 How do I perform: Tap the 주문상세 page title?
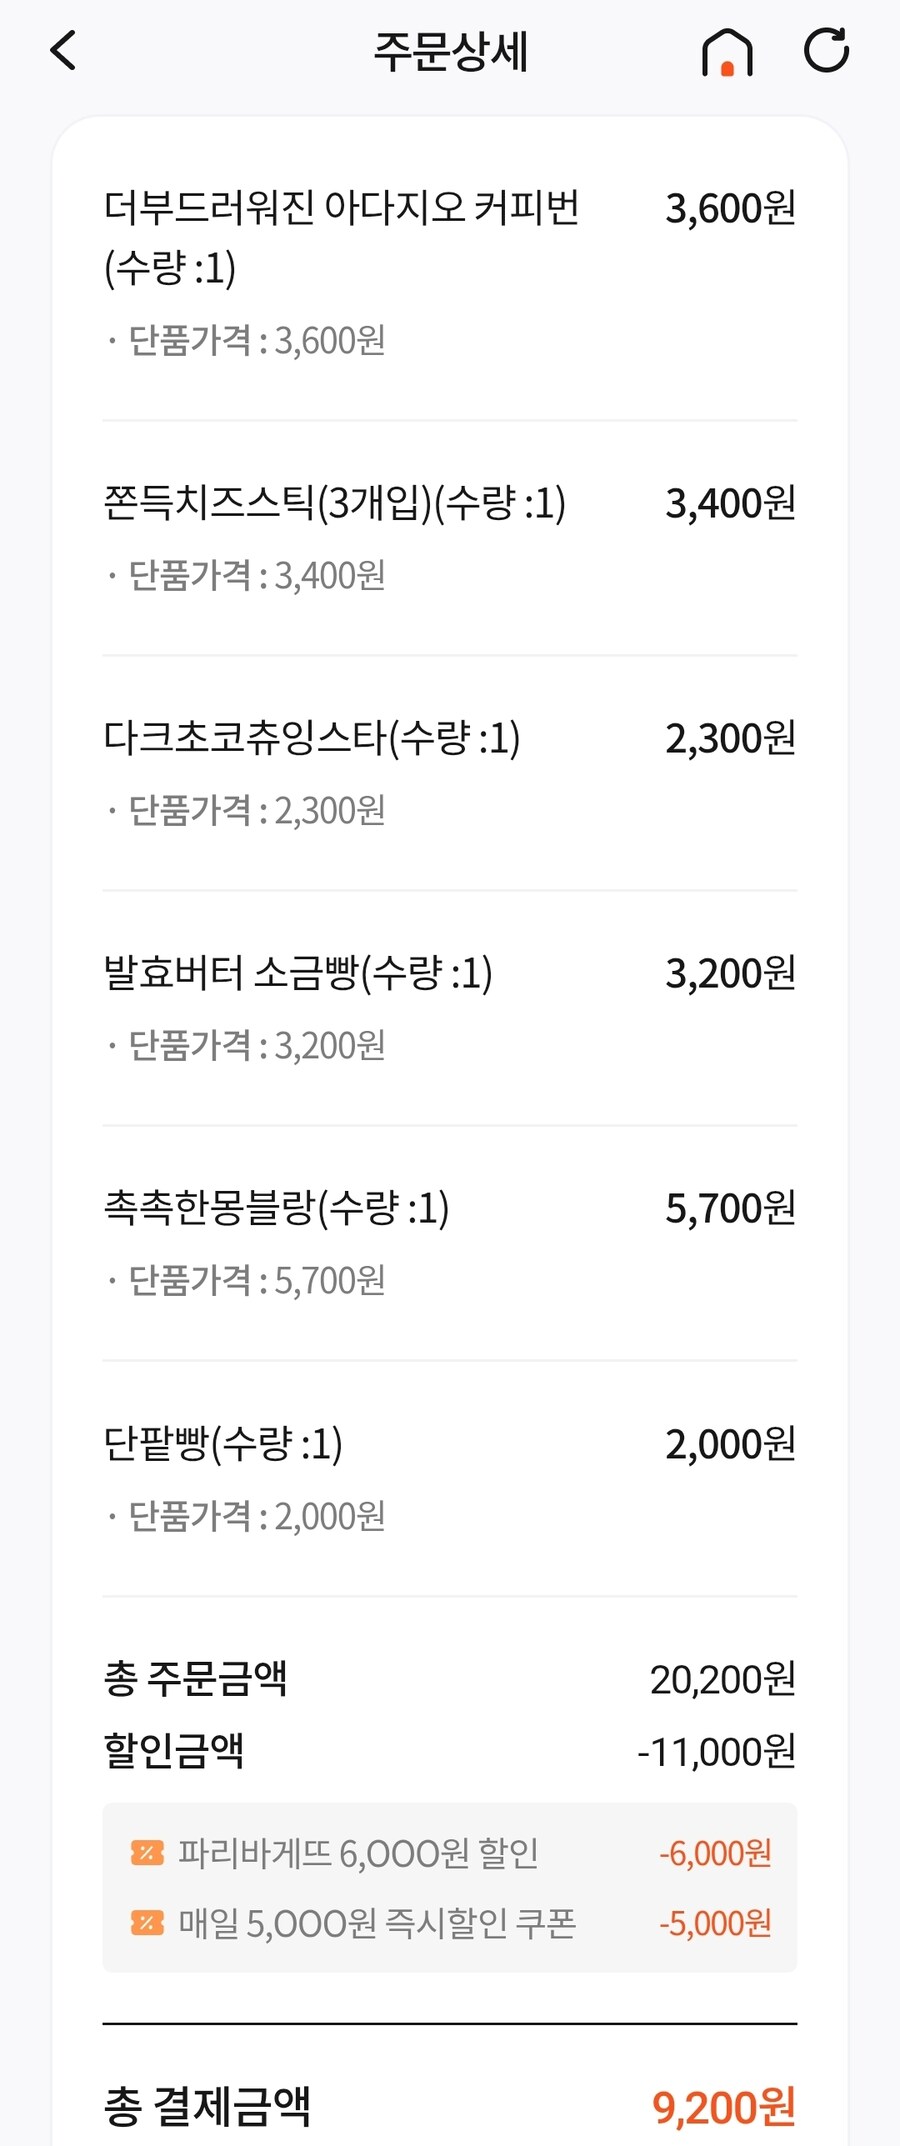[450, 52]
